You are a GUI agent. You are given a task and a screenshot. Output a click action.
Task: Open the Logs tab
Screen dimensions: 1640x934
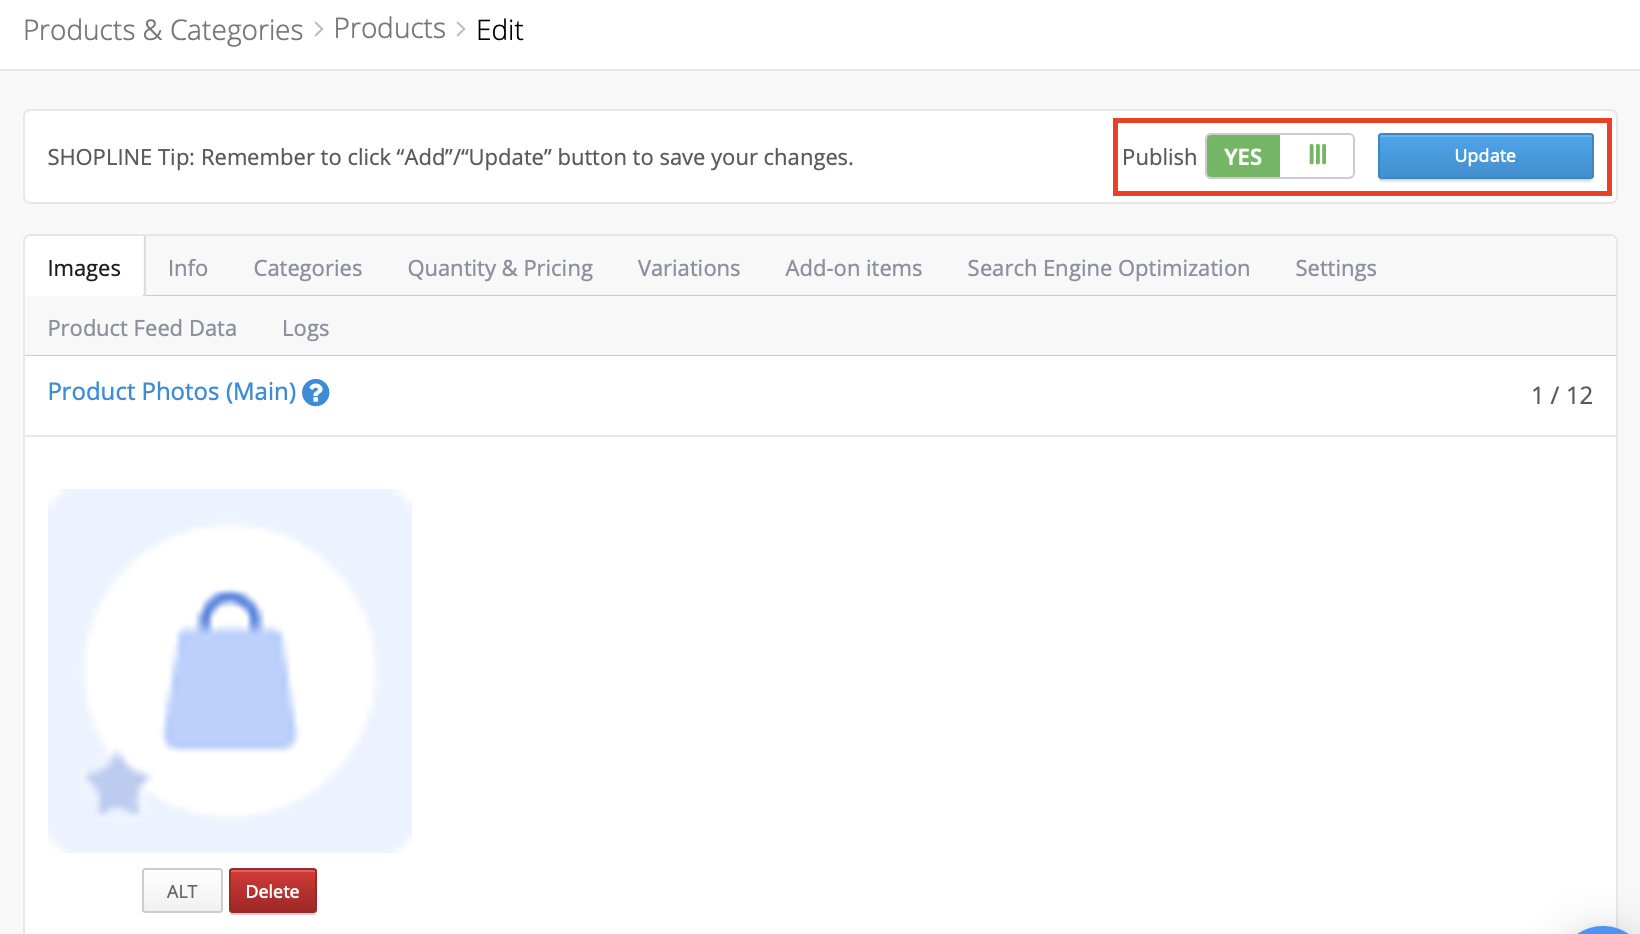305,328
